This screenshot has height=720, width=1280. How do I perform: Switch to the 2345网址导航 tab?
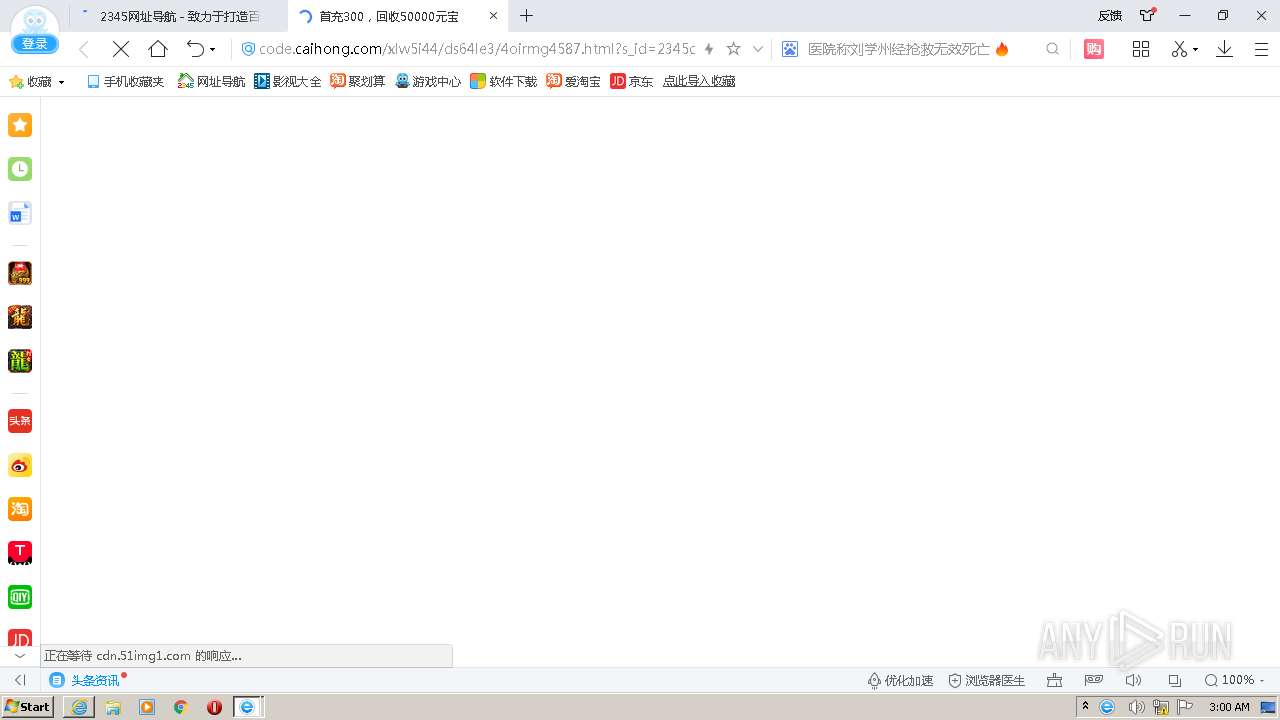tap(179, 16)
